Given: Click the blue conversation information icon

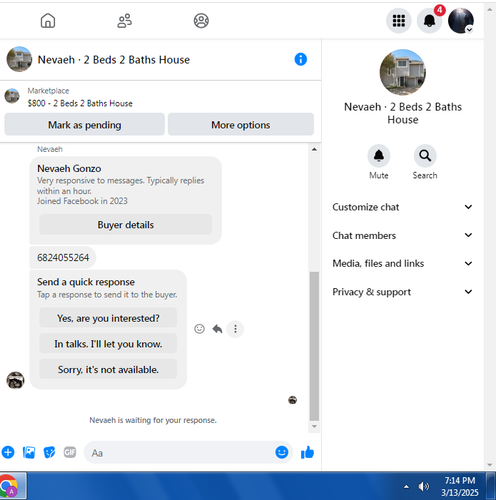Looking at the screenshot, I should pos(301,59).
